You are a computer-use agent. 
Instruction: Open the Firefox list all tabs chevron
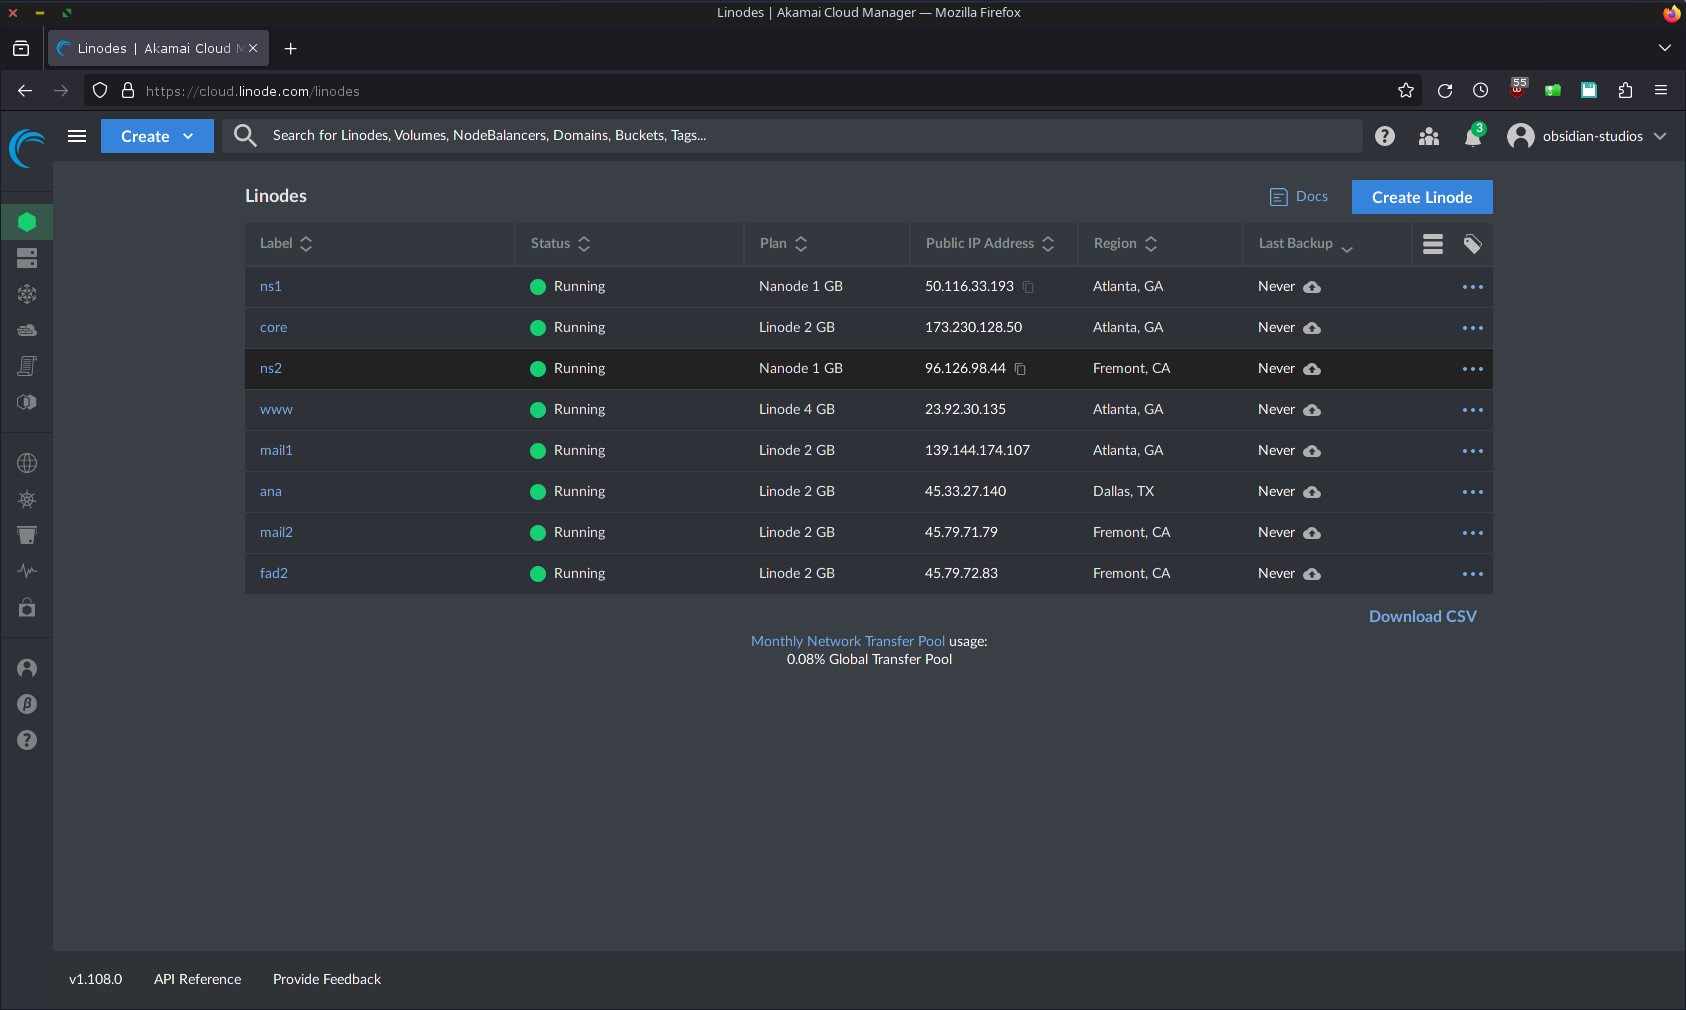point(1665,48)
